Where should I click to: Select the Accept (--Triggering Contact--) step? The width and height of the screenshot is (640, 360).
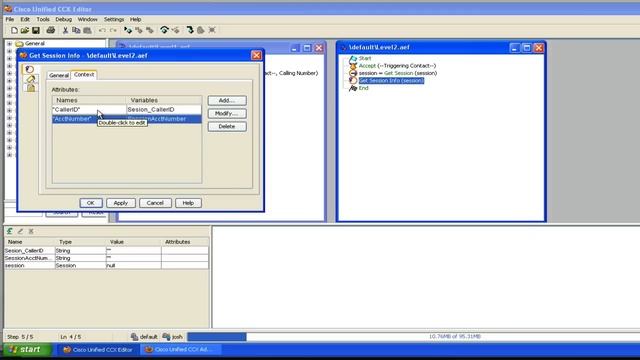(x=397, y=66)
